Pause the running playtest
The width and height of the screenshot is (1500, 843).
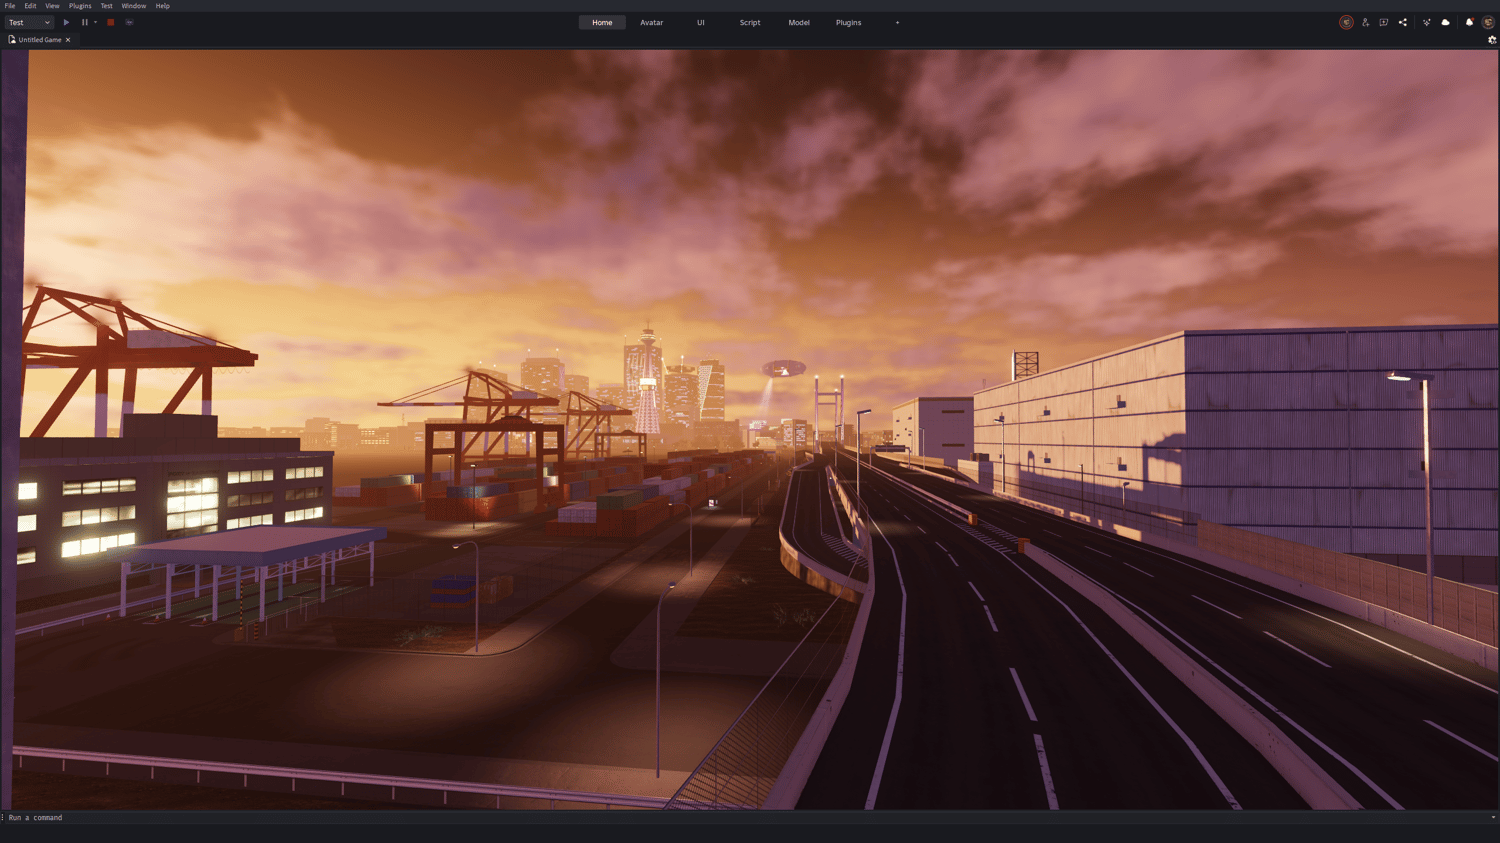pyautogui.click(x=85, y=22)
